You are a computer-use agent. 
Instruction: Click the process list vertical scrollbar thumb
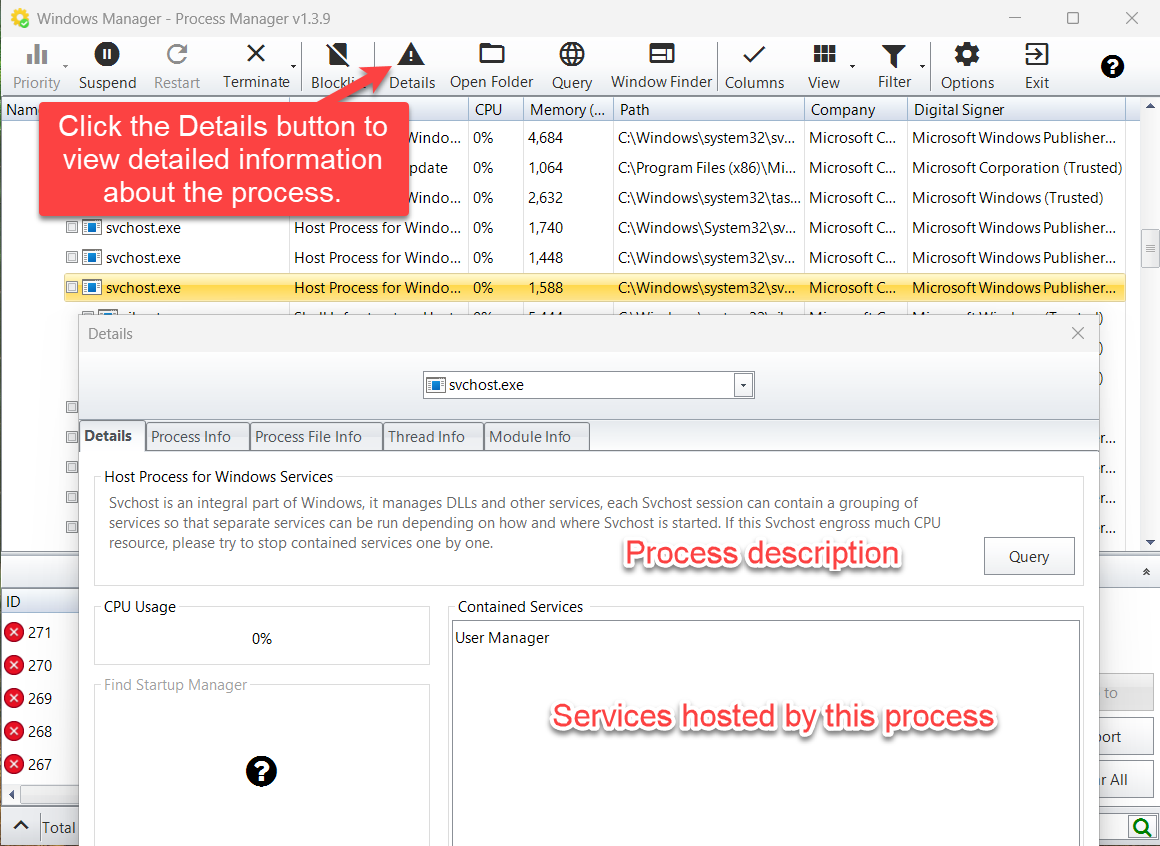1150,247
